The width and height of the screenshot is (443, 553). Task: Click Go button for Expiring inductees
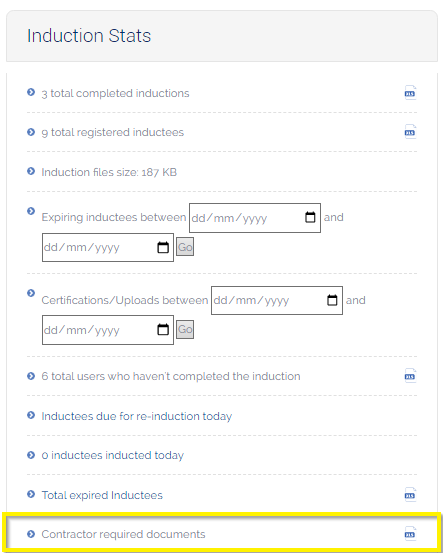click(185, 247)
